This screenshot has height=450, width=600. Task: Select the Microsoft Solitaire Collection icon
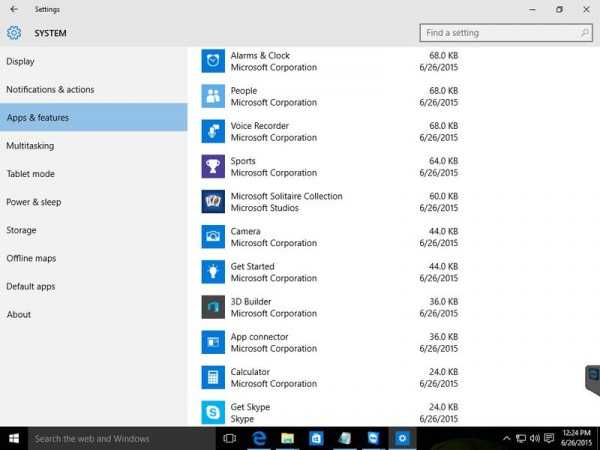point(213,202)
